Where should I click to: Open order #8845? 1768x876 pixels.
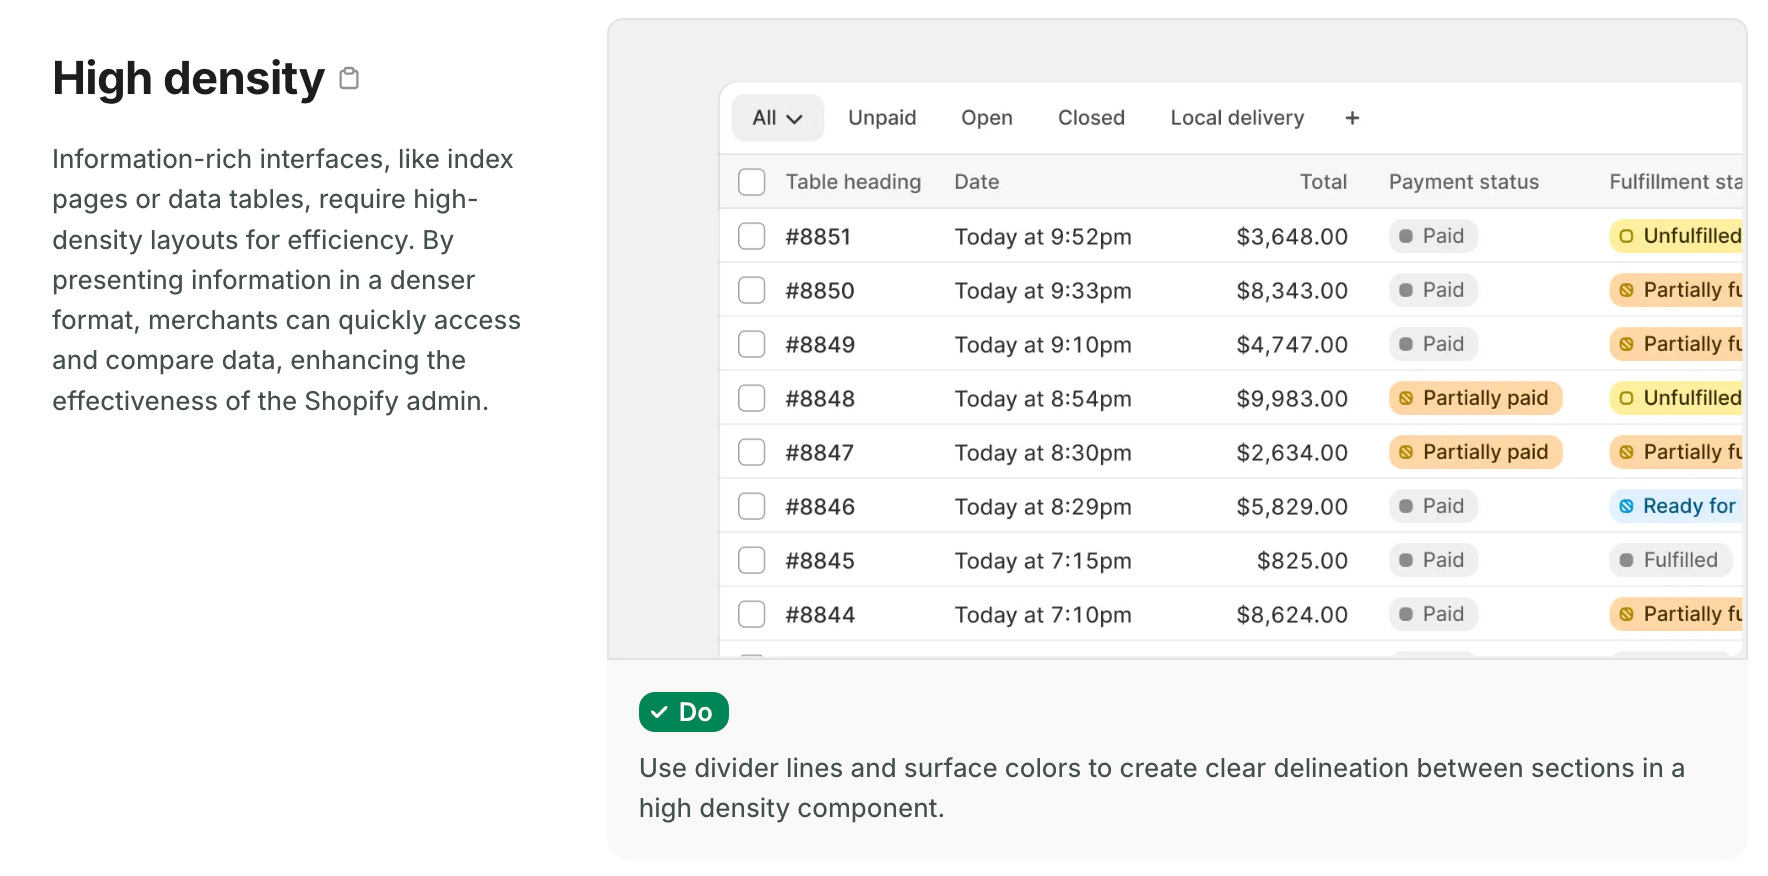tap(820, 561)
